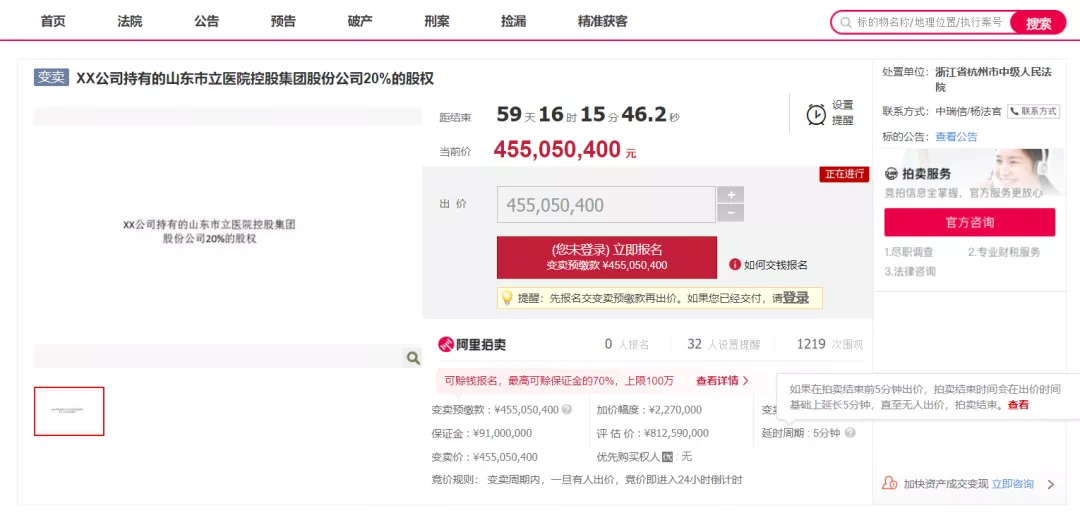This screenshot has height=513, width=1080.
Task: Expand the arrow next to 立即咨询
Action: [x=1050, y=484]
